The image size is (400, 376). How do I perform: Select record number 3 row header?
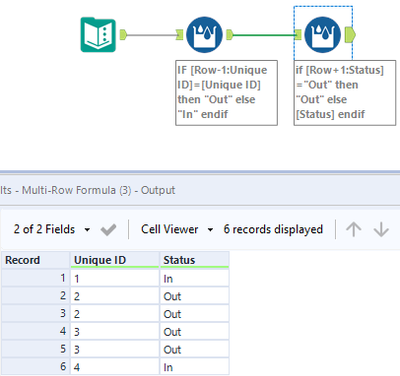click(x=35, y=314)
